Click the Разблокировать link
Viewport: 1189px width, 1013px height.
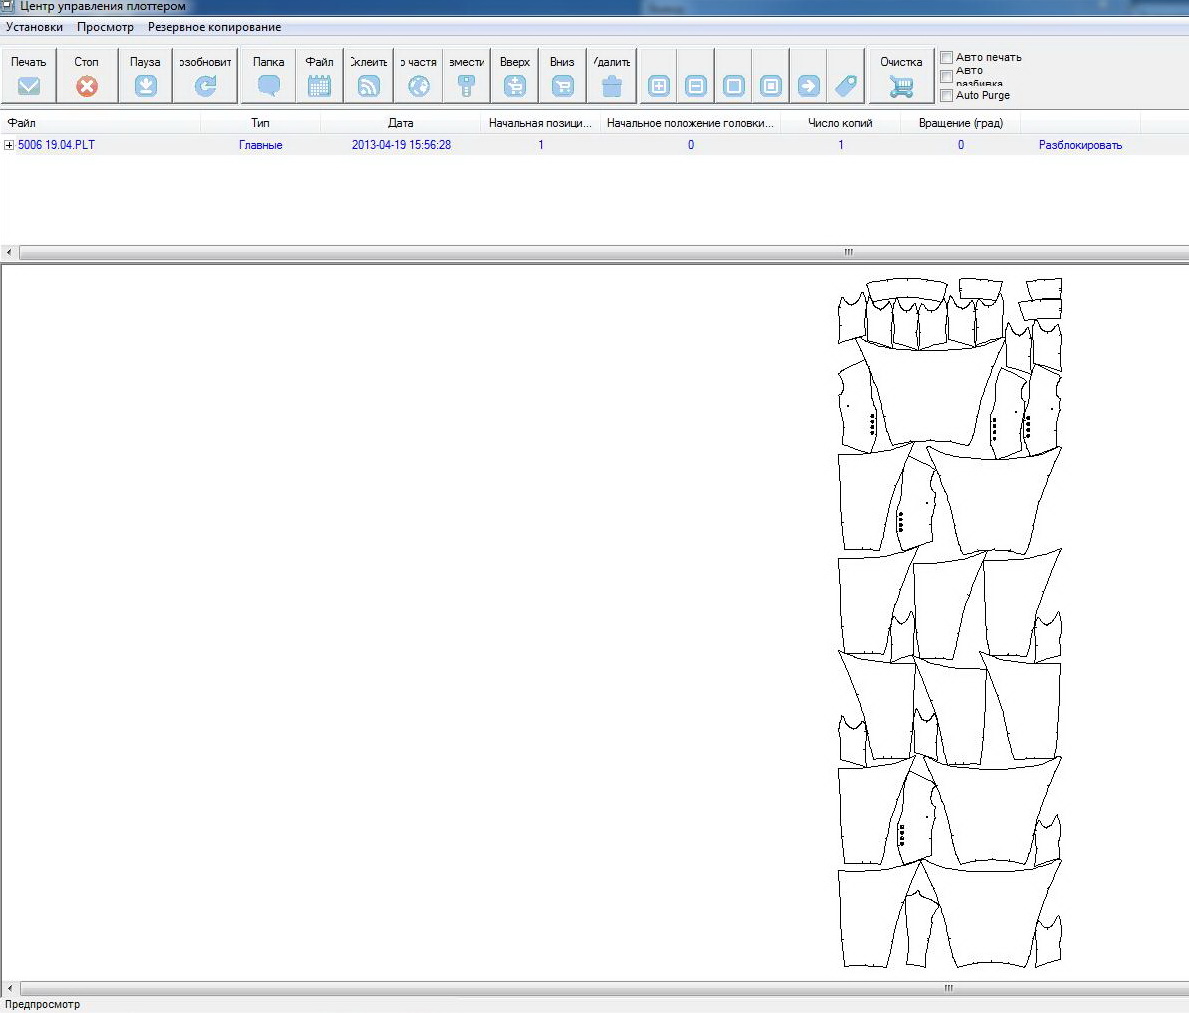[x=1080, y=145]
